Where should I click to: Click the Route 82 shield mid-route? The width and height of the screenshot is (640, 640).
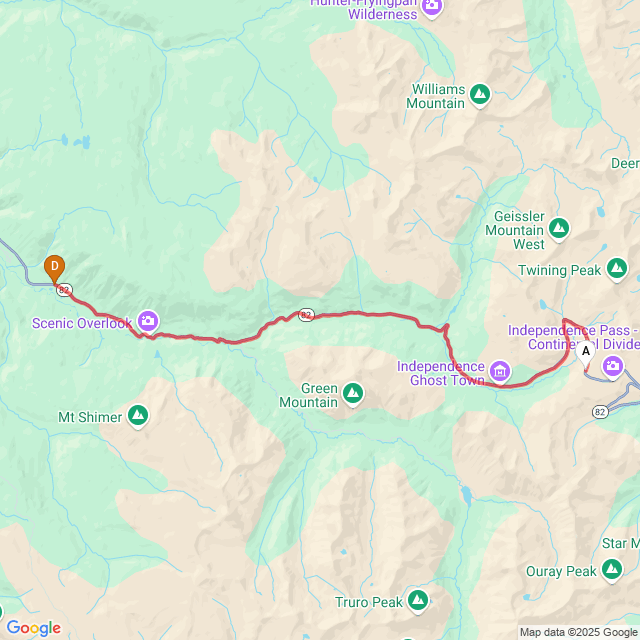(x=306, y=315)
